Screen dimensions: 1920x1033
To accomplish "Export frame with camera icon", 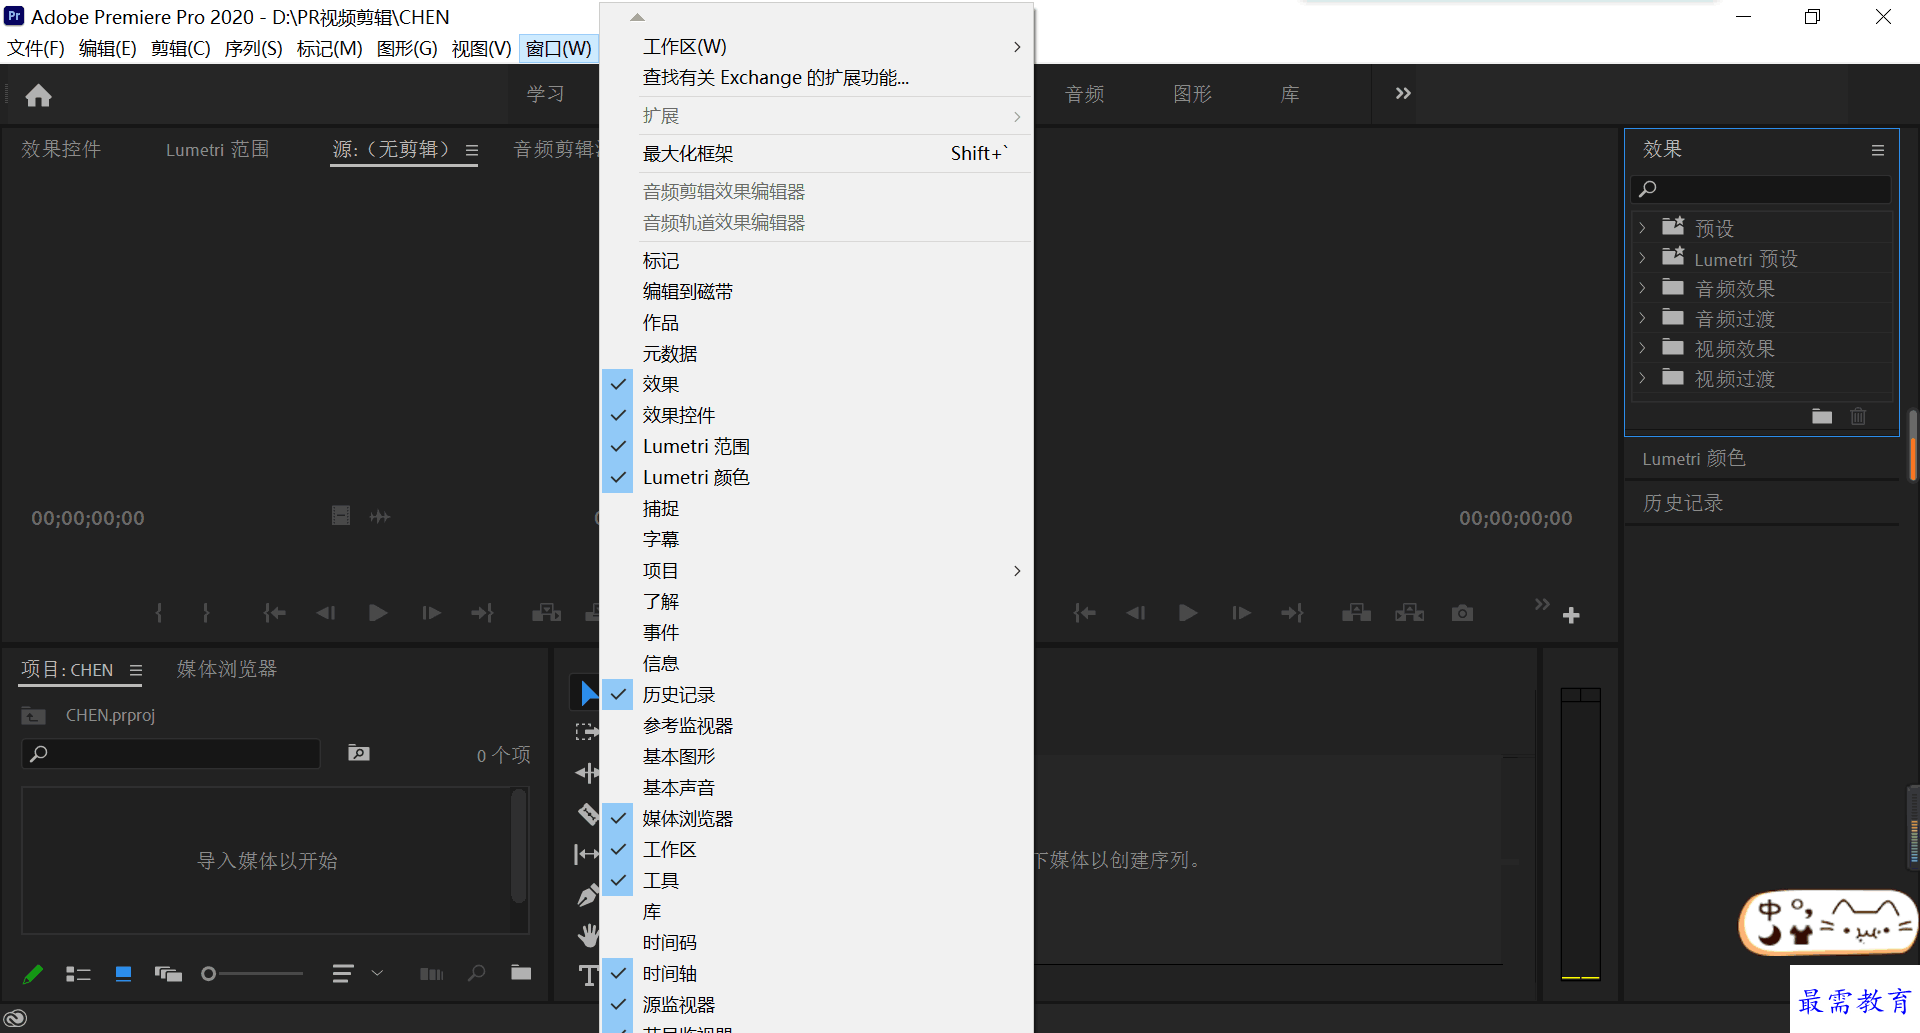I will click(1462, 613).
